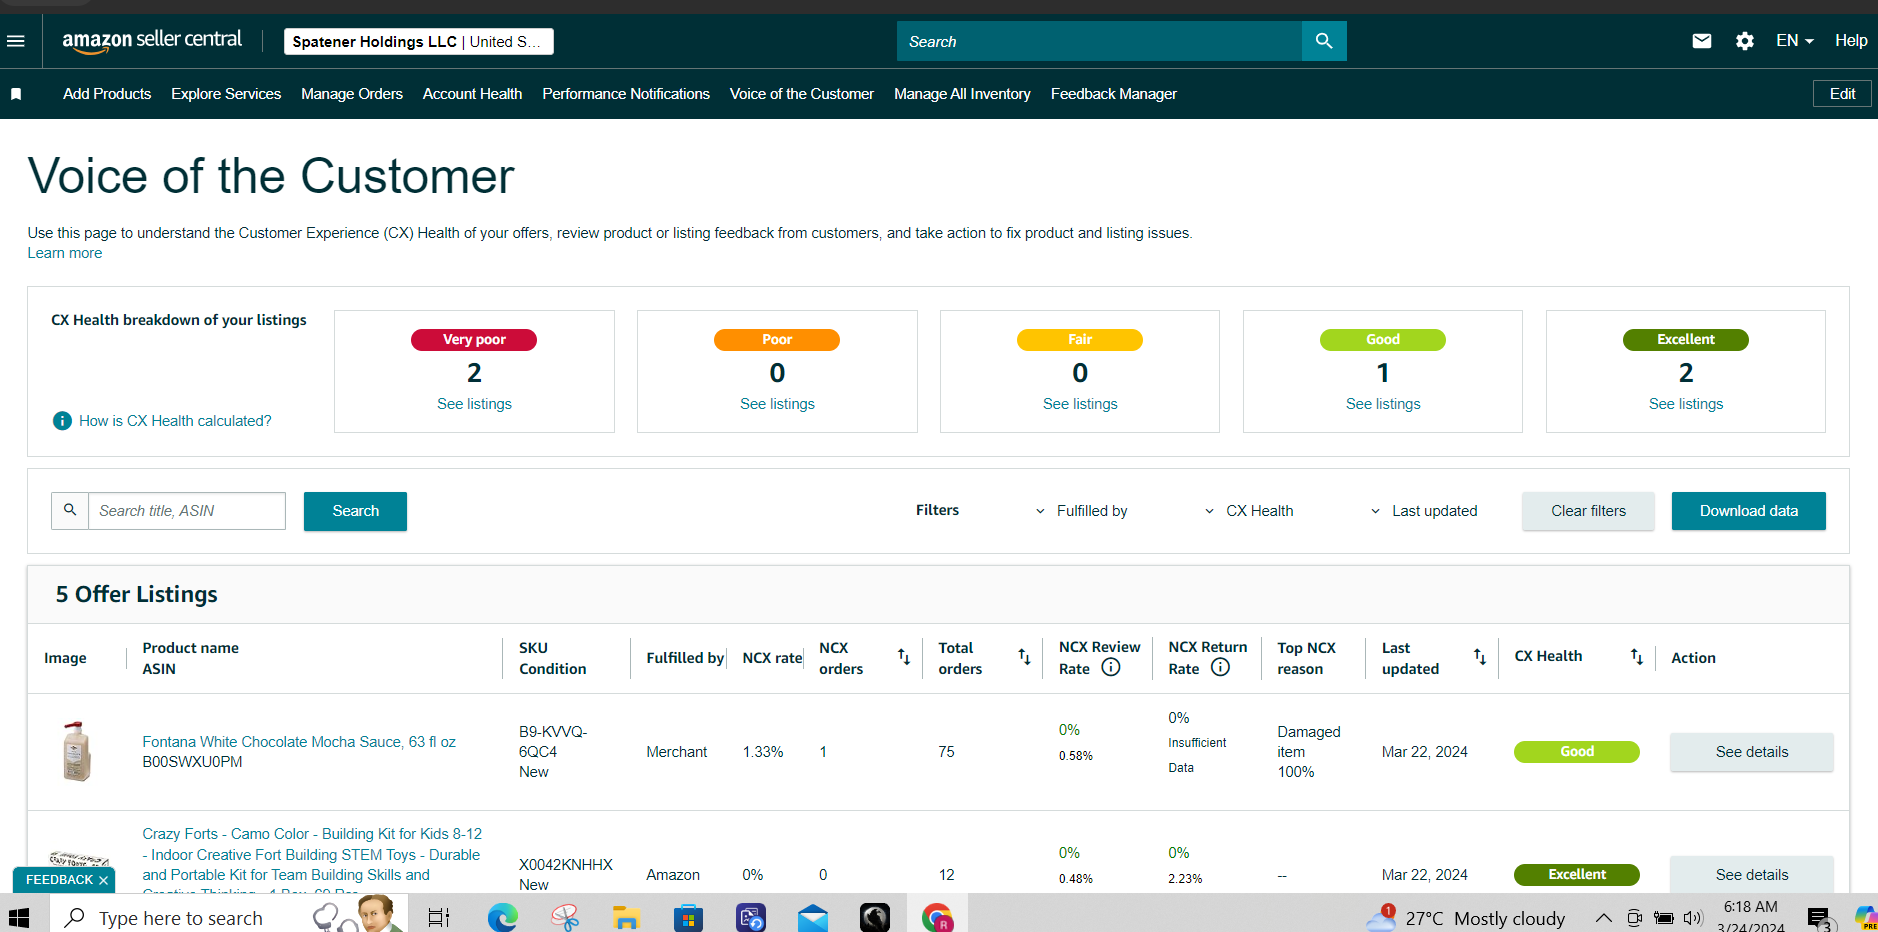1878x932 pixels.
Task: Open the settings gear icon
Action: coord(1745,41)
